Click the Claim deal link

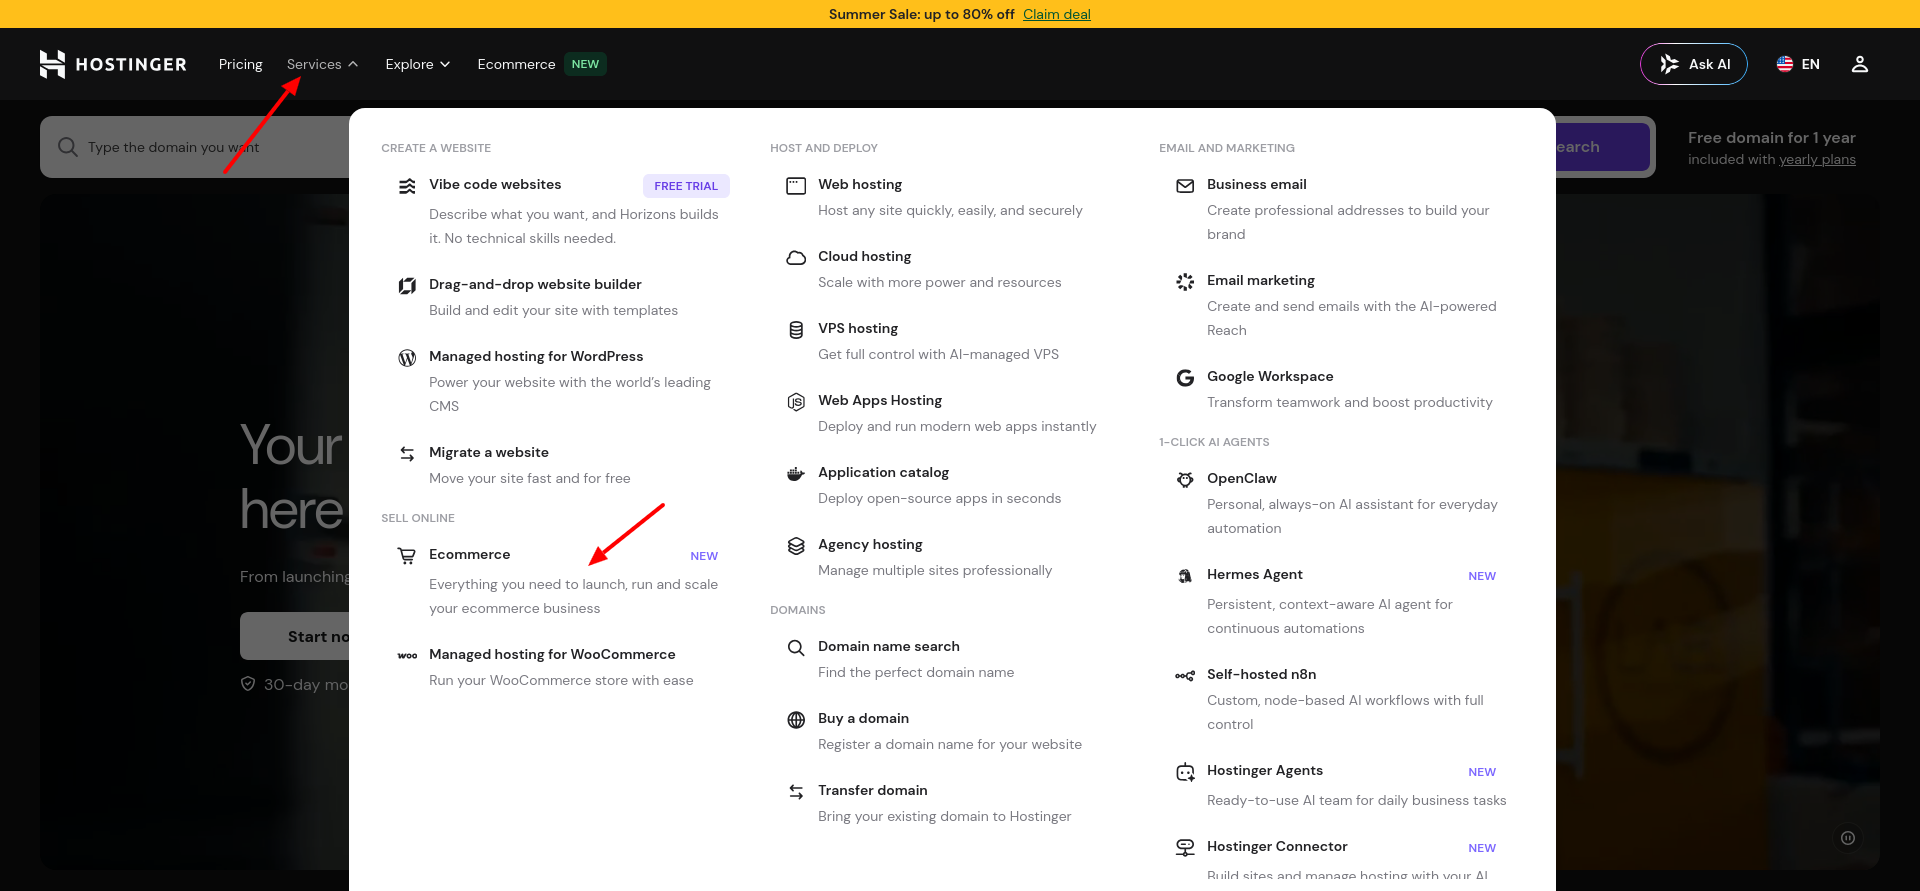click(x=1056, y=14)
